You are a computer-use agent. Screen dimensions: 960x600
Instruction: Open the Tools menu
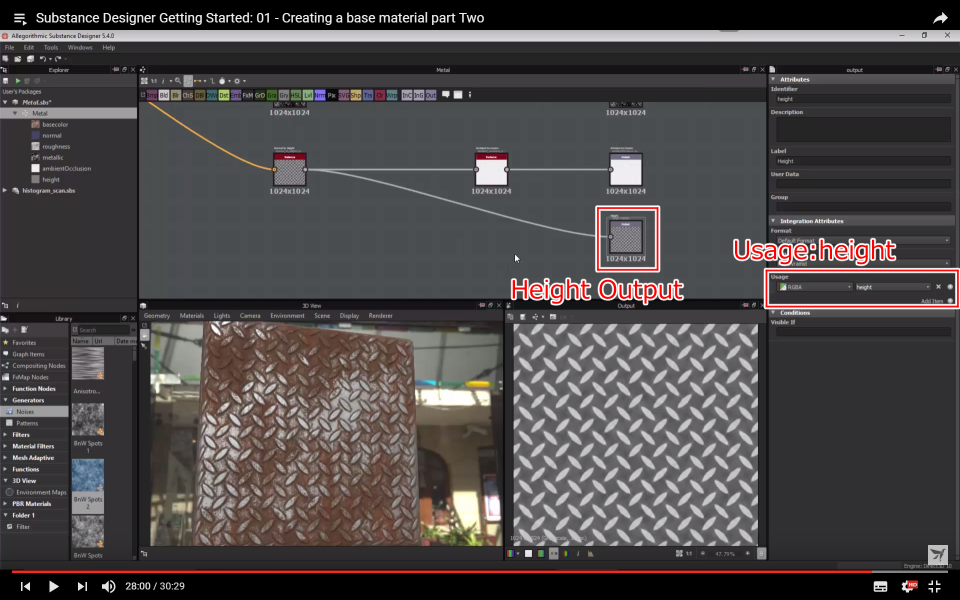(51, 47)
